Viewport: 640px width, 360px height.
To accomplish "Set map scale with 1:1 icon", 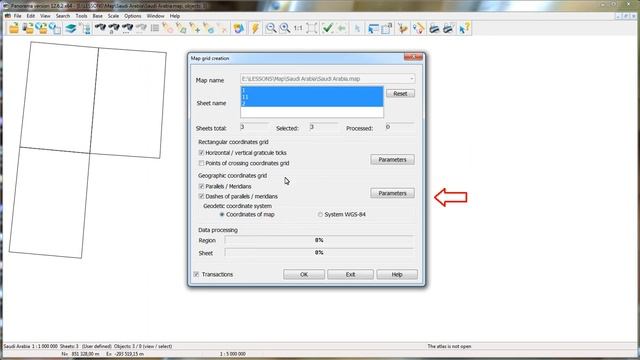I will click(x=298, y=28).
